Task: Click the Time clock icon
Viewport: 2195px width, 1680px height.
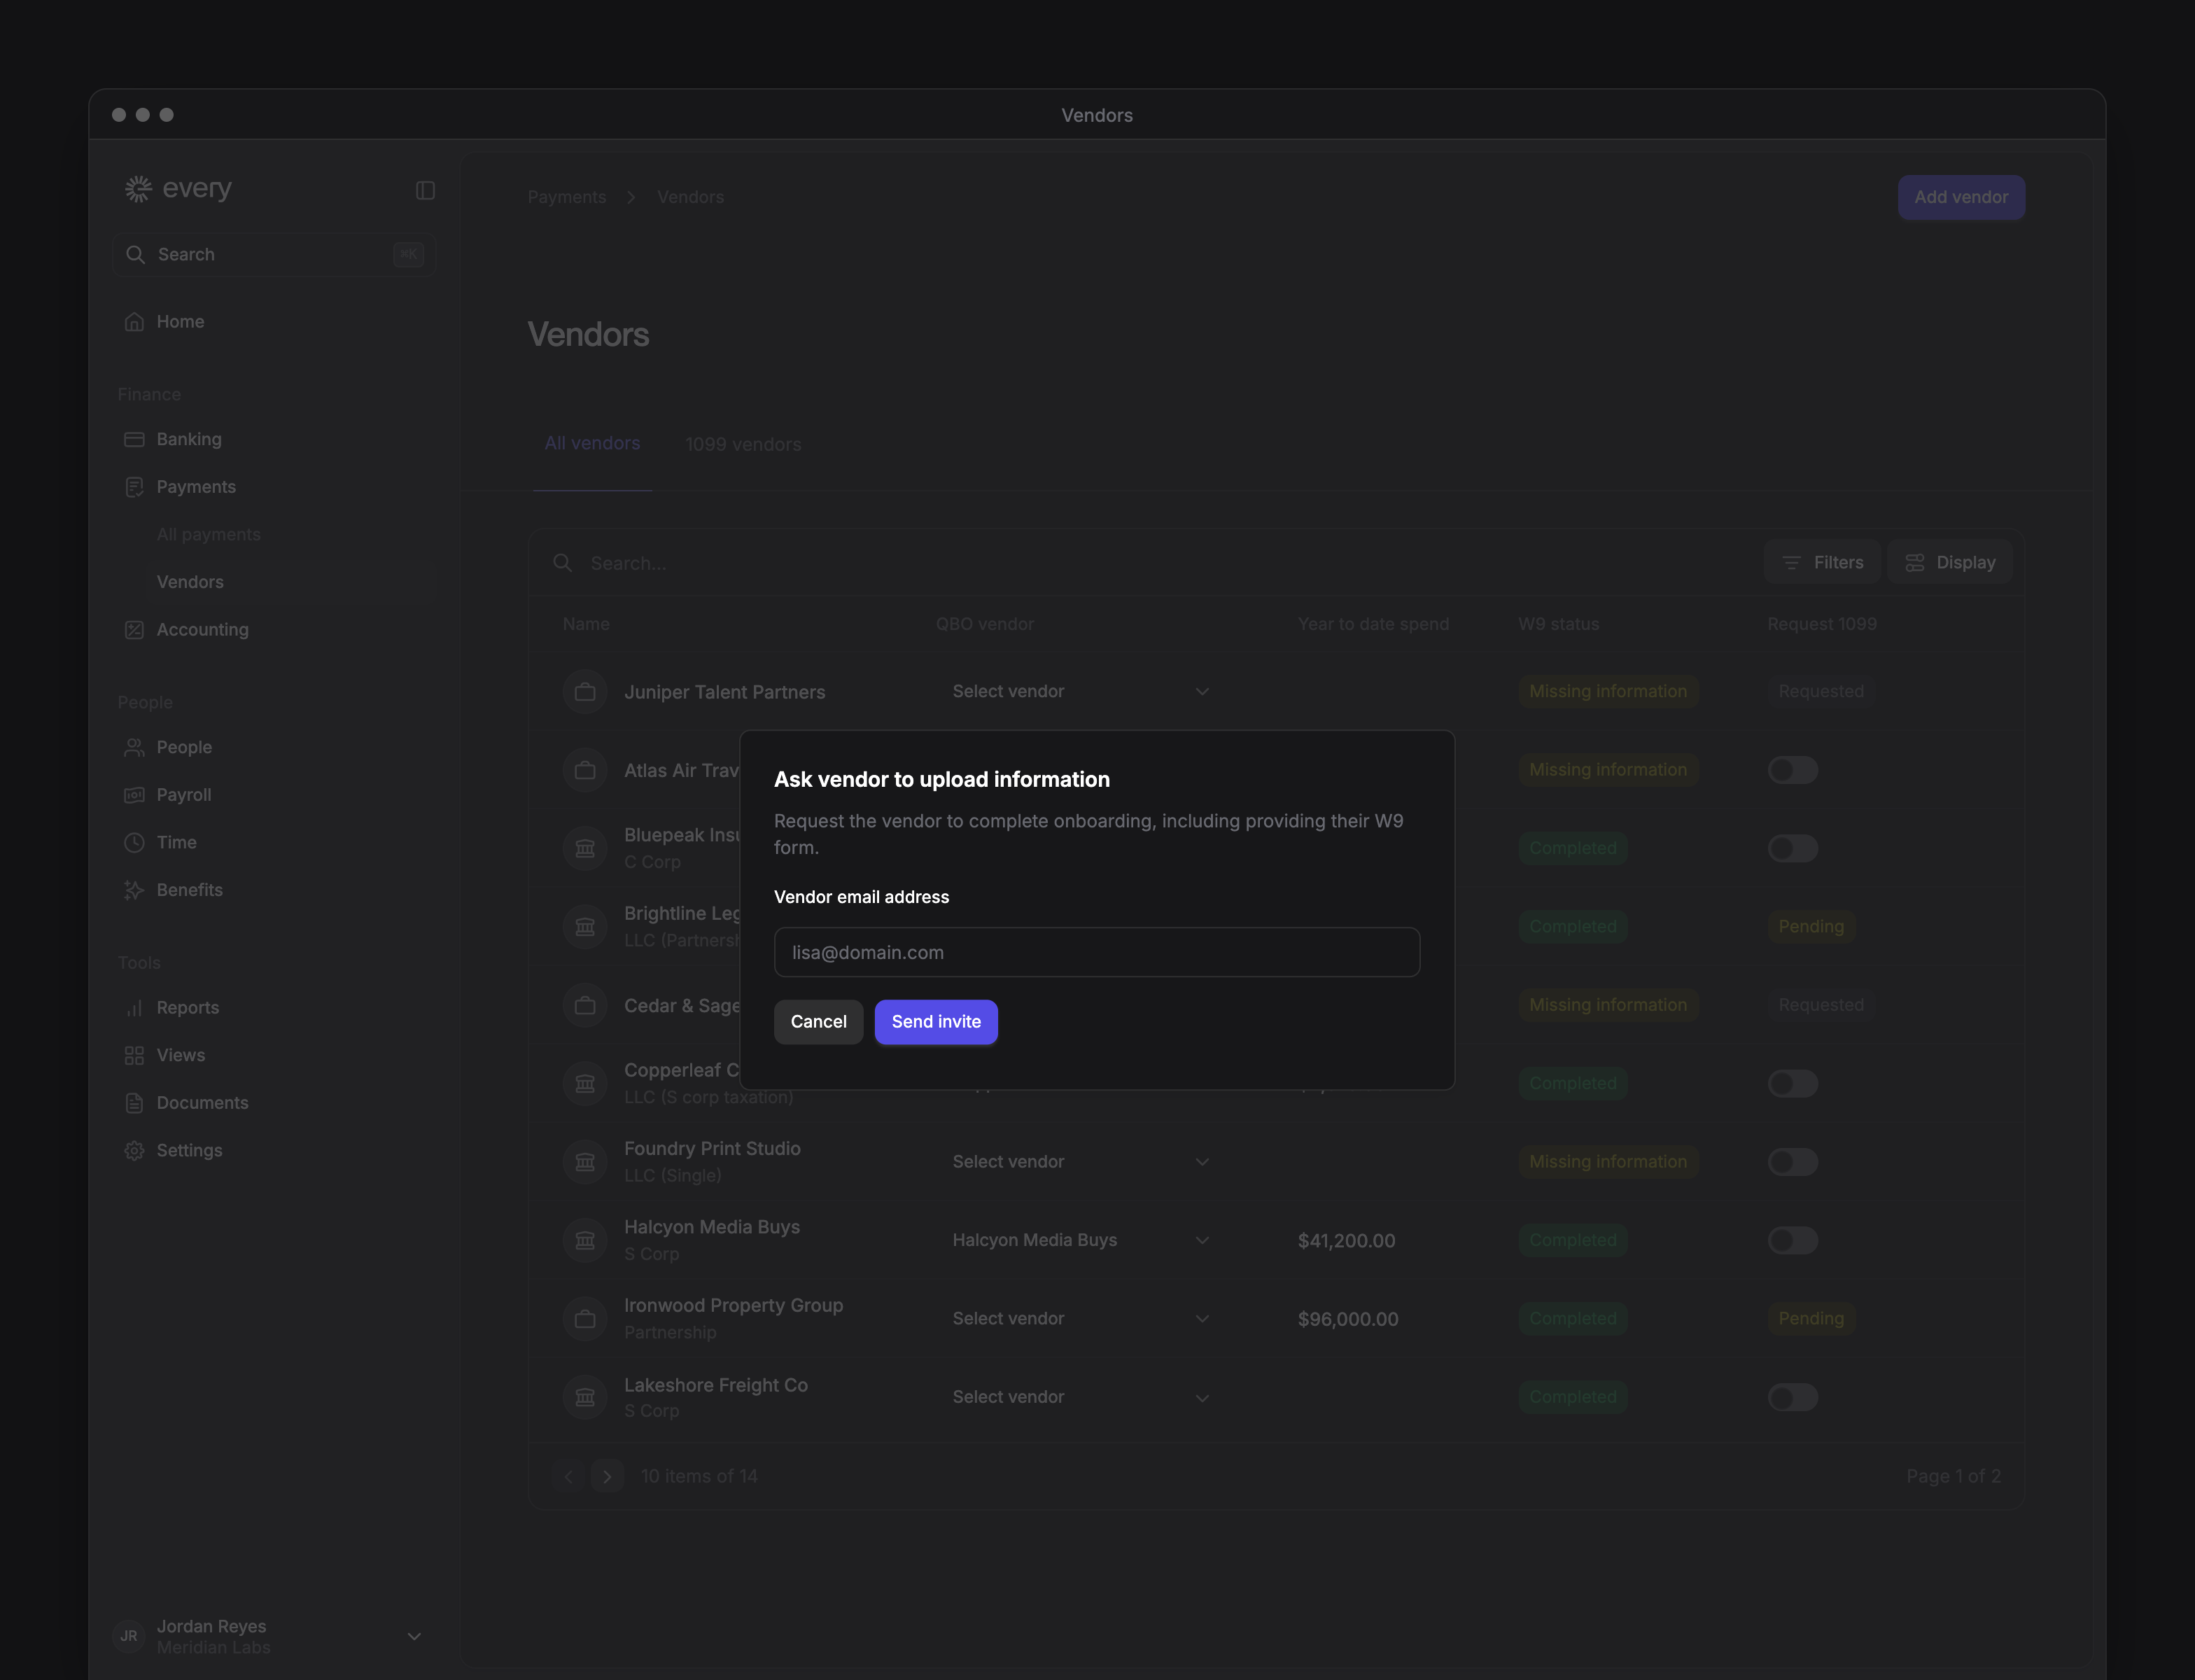Action: pyautogui.click(x=134, y=843)
